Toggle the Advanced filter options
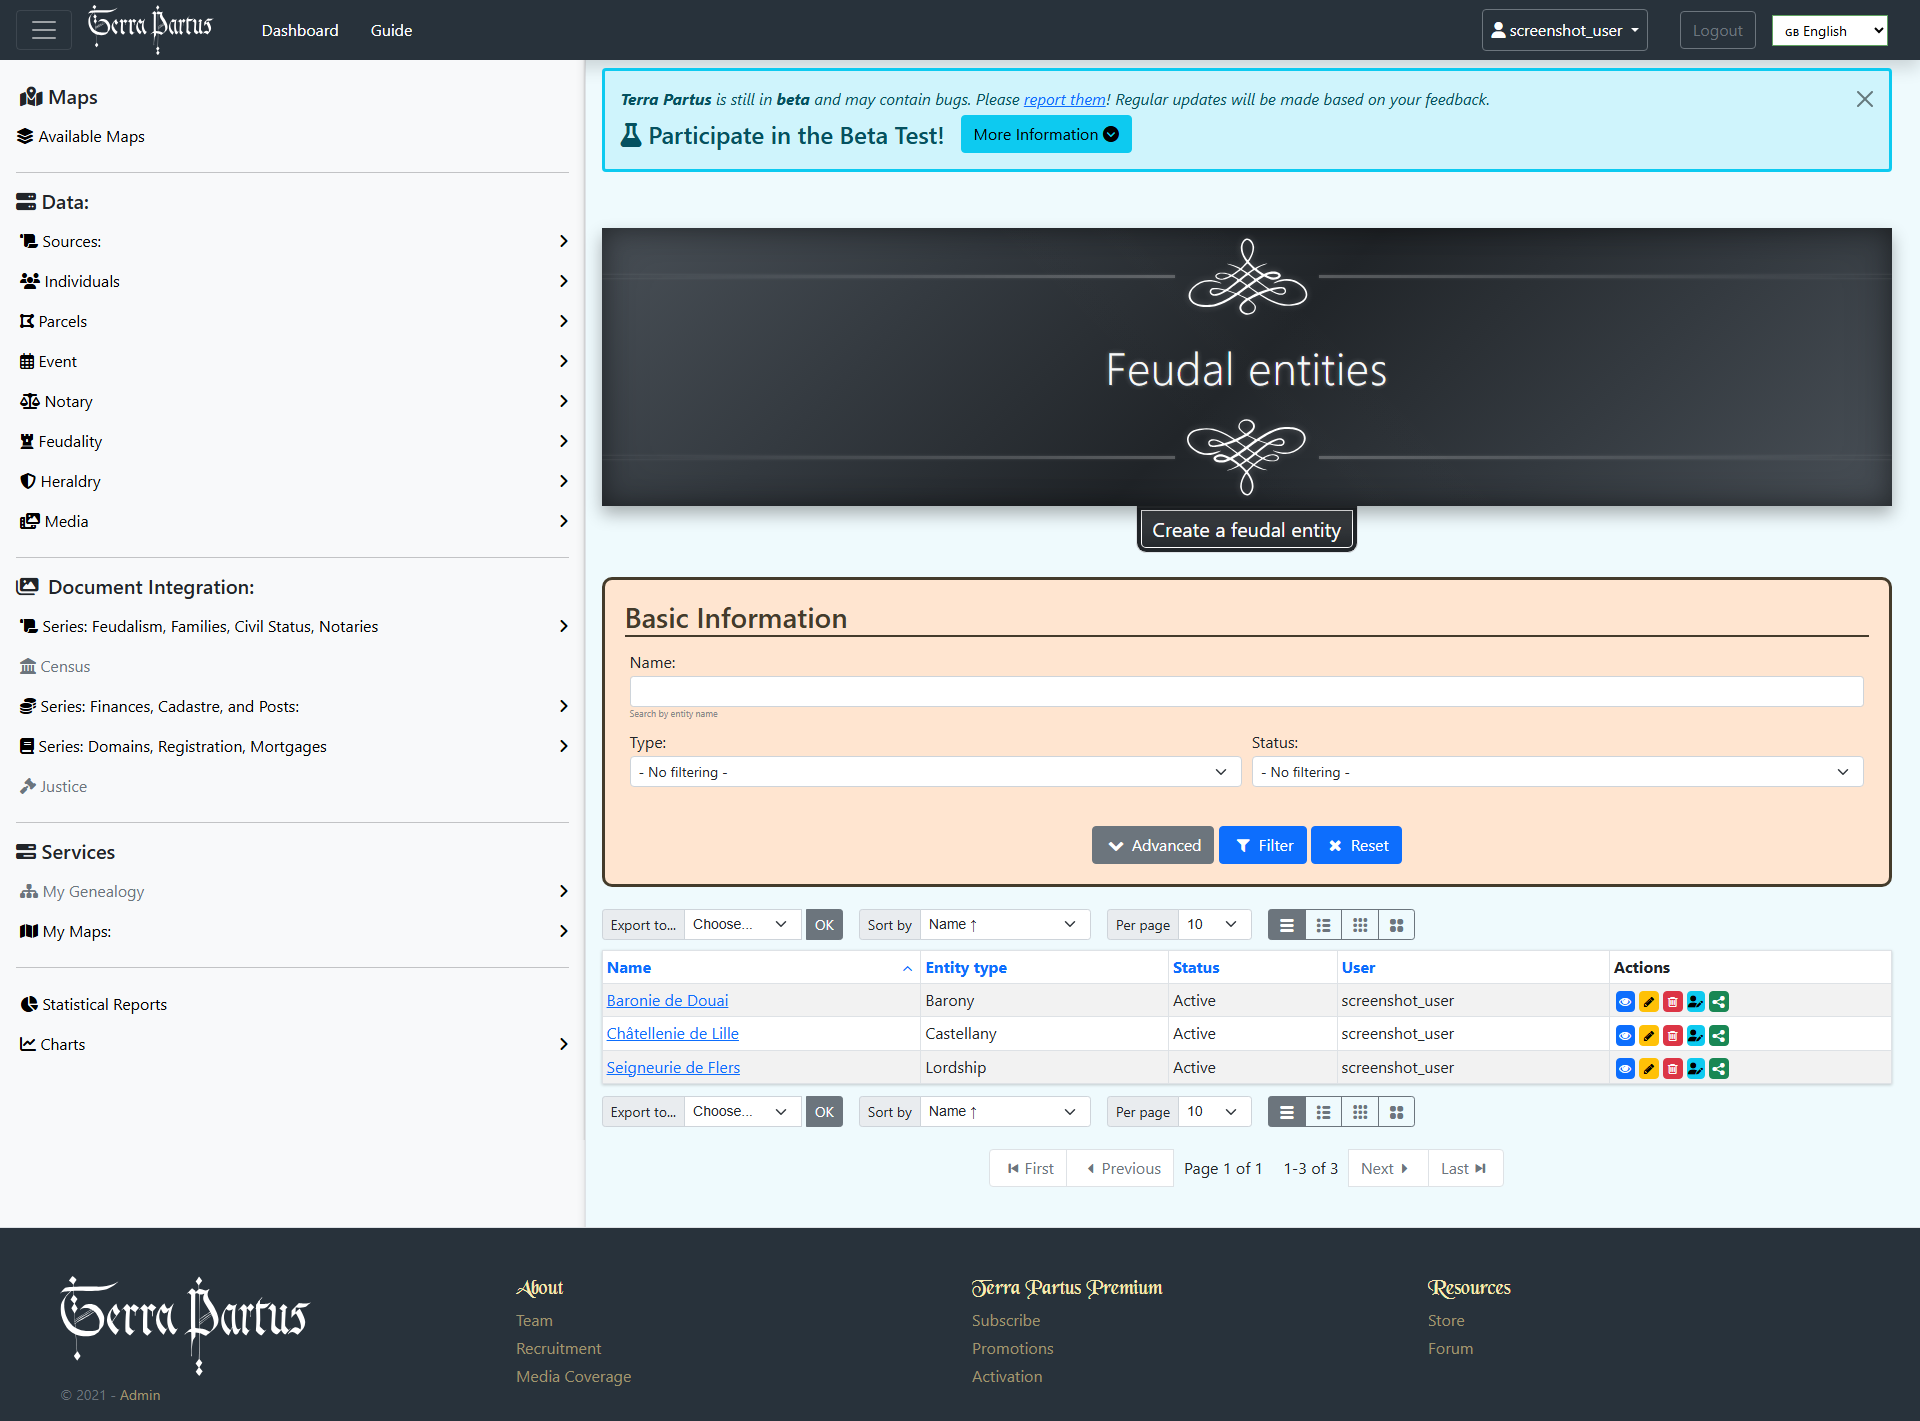The width and height of the screenshot is (1920, 1421). pyautogui.click(x=1153, y=845)
